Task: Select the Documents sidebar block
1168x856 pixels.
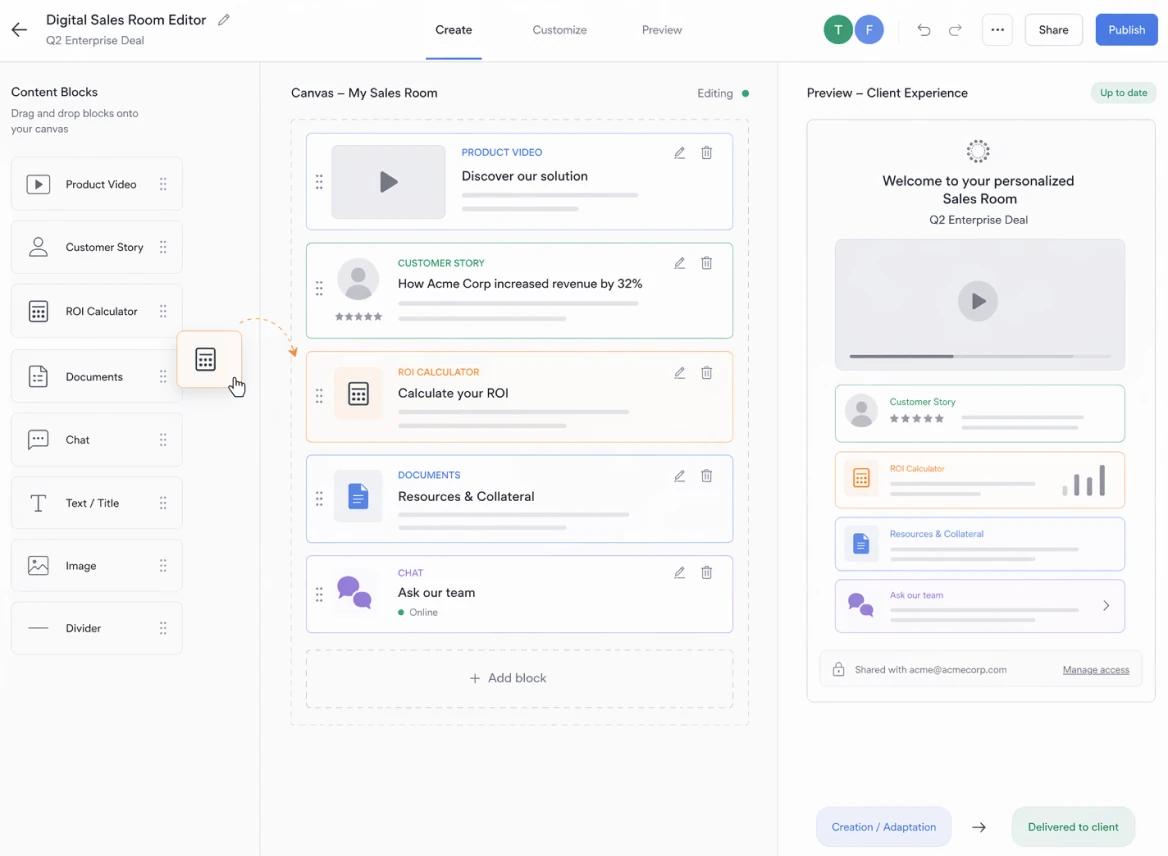Action: (97, 376)
